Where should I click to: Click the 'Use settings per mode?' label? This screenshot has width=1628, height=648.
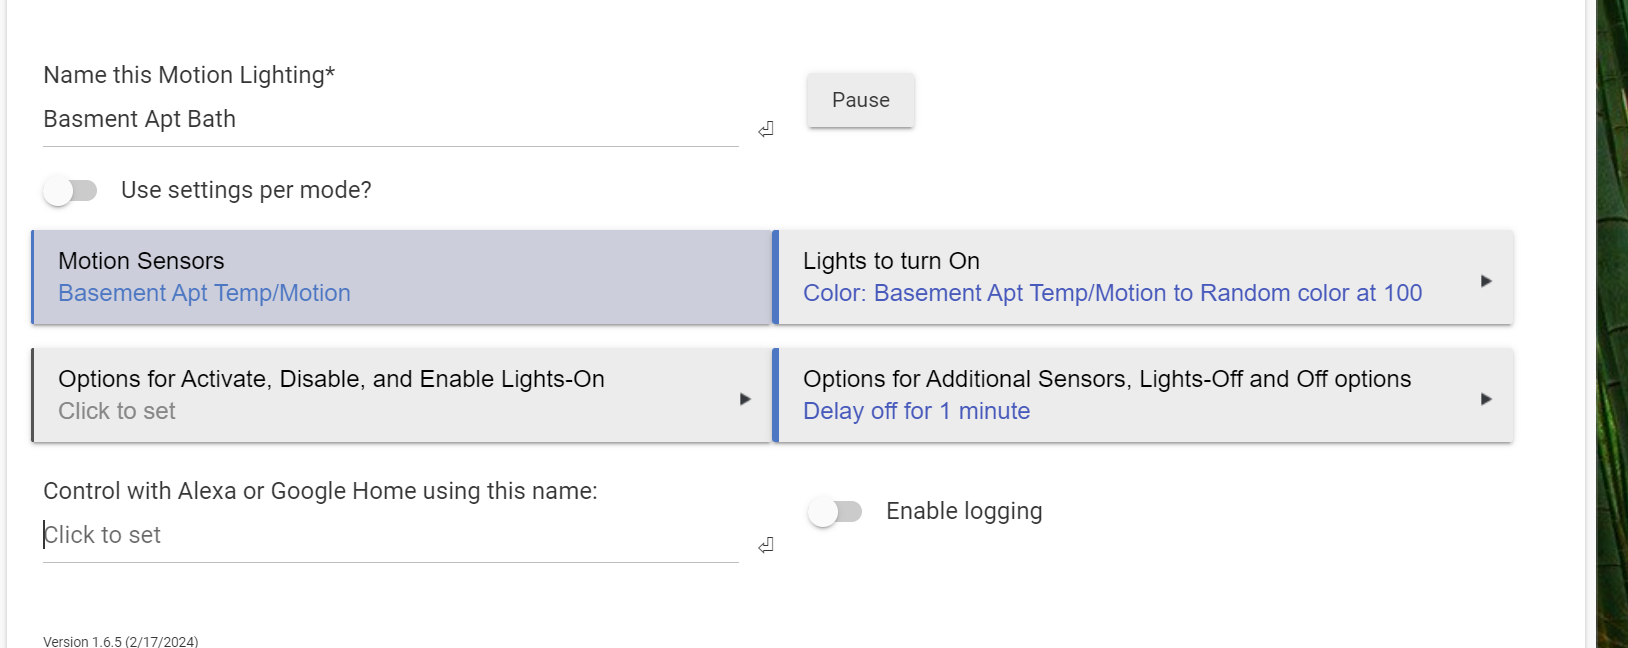pyautogui.click(x=246, y=190)
